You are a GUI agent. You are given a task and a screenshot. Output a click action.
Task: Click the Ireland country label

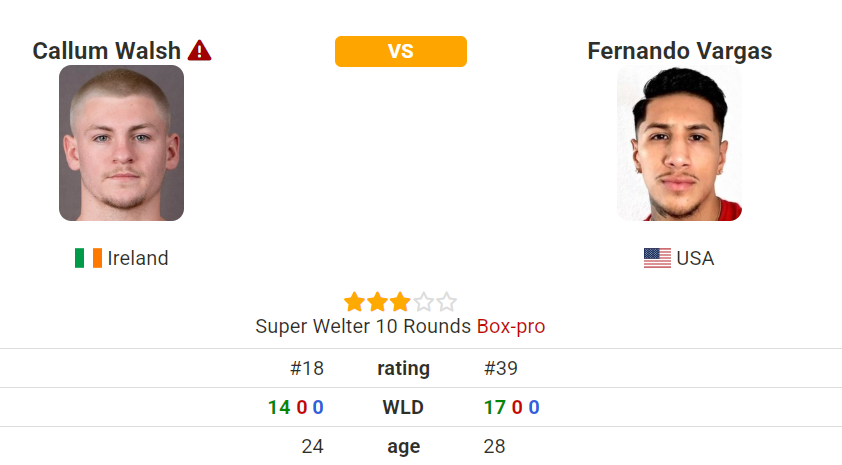point(138,258)
